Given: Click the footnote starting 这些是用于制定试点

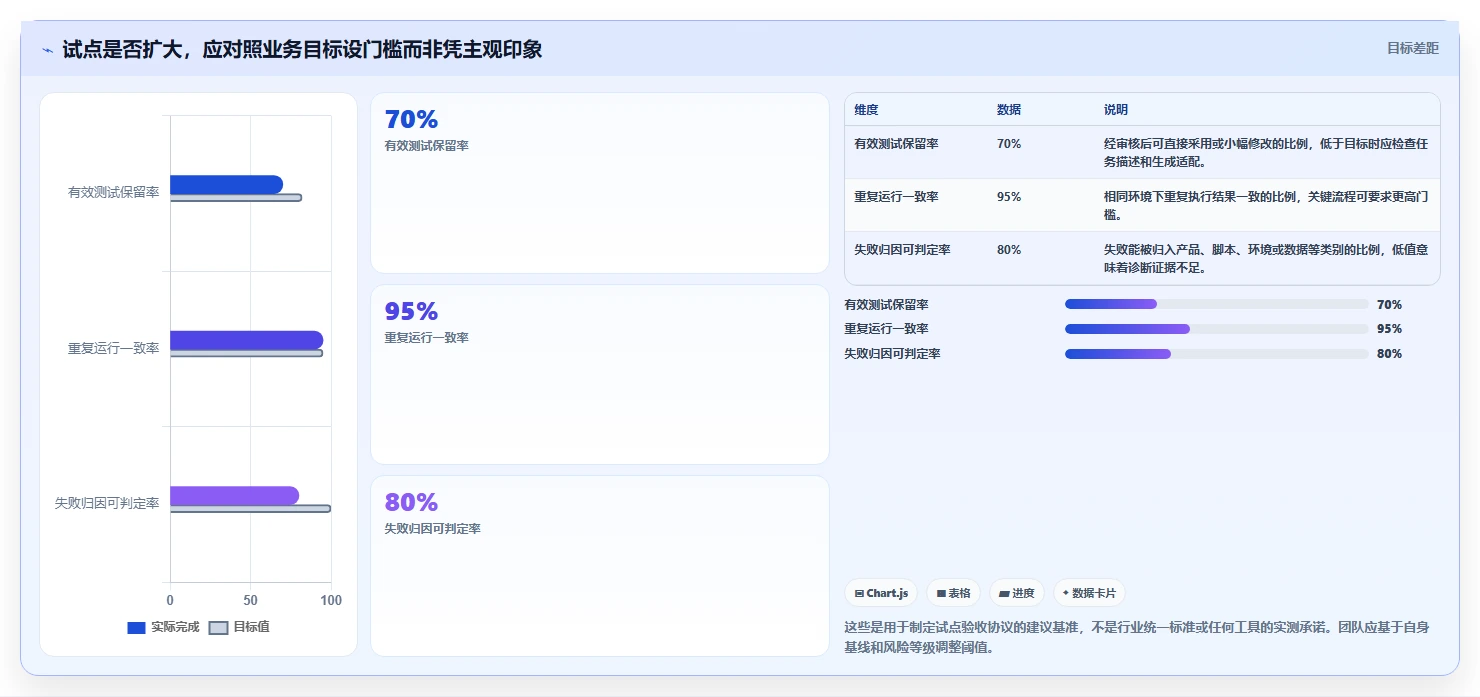Looking at the screenshot, I should point(1137,637).
